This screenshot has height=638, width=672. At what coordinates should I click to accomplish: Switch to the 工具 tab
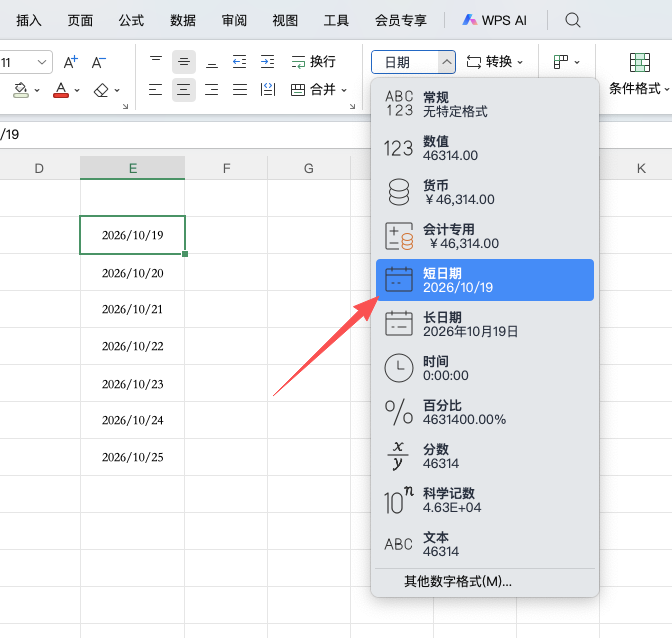[336, 20]
